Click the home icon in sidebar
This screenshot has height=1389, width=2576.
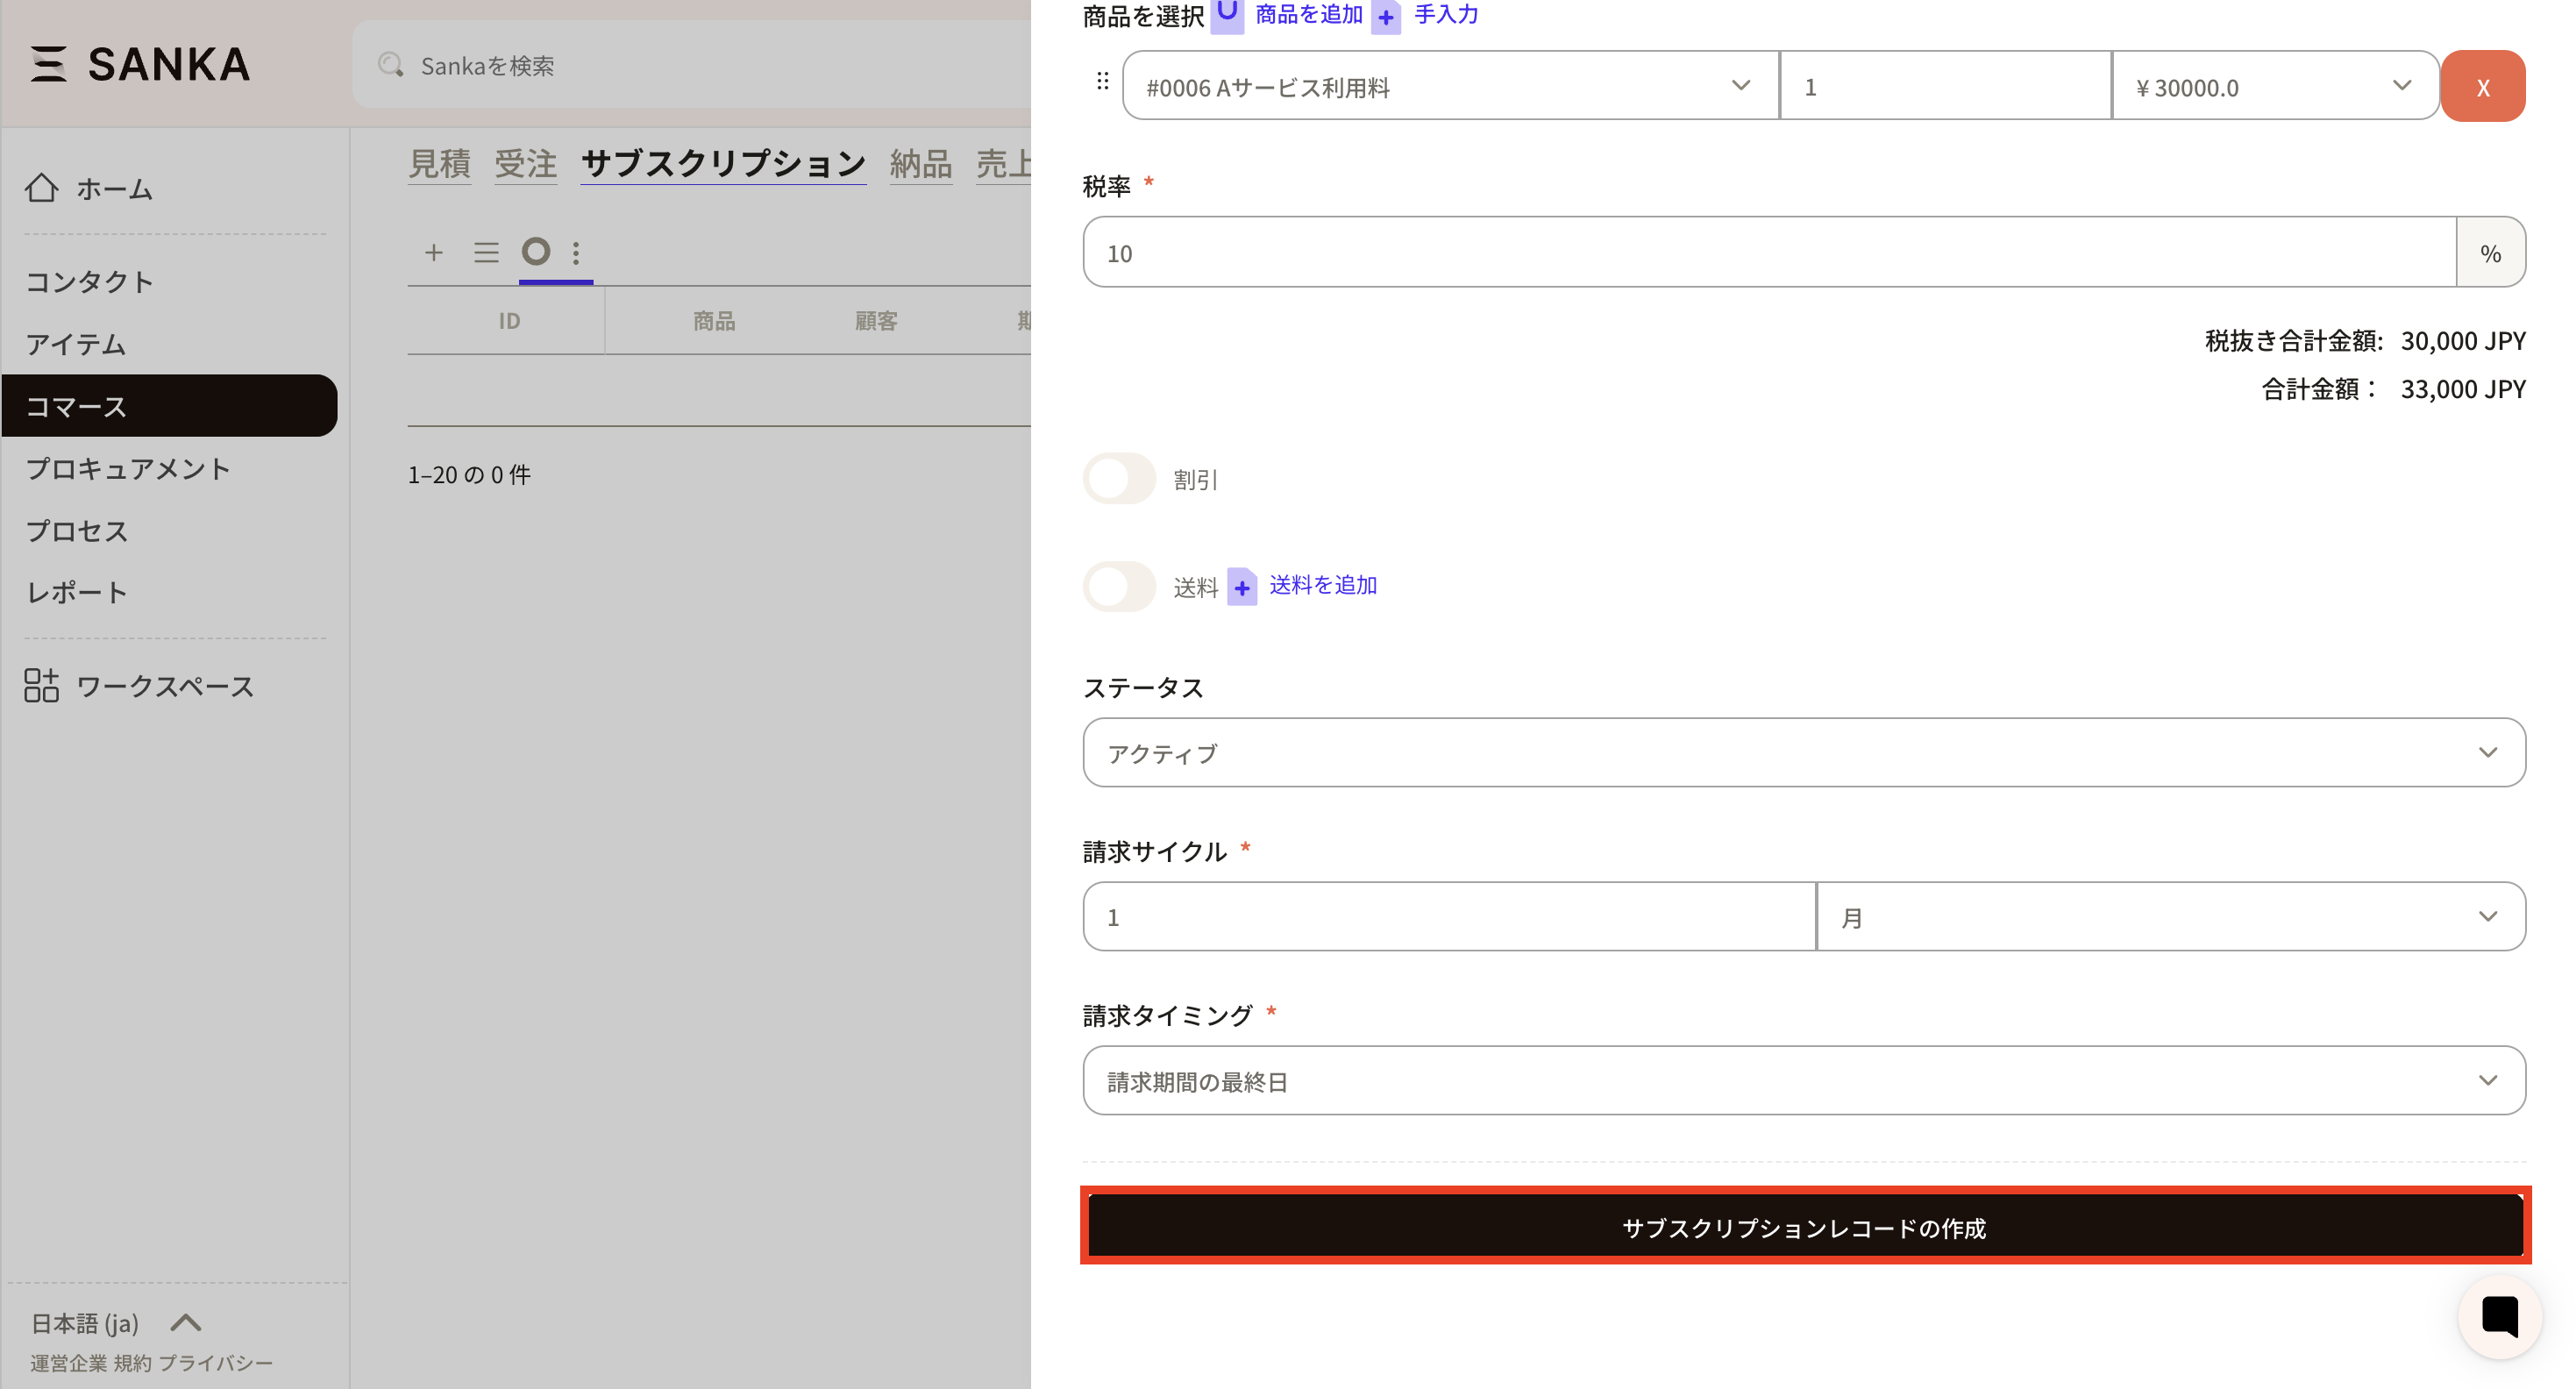pos(42,188)
